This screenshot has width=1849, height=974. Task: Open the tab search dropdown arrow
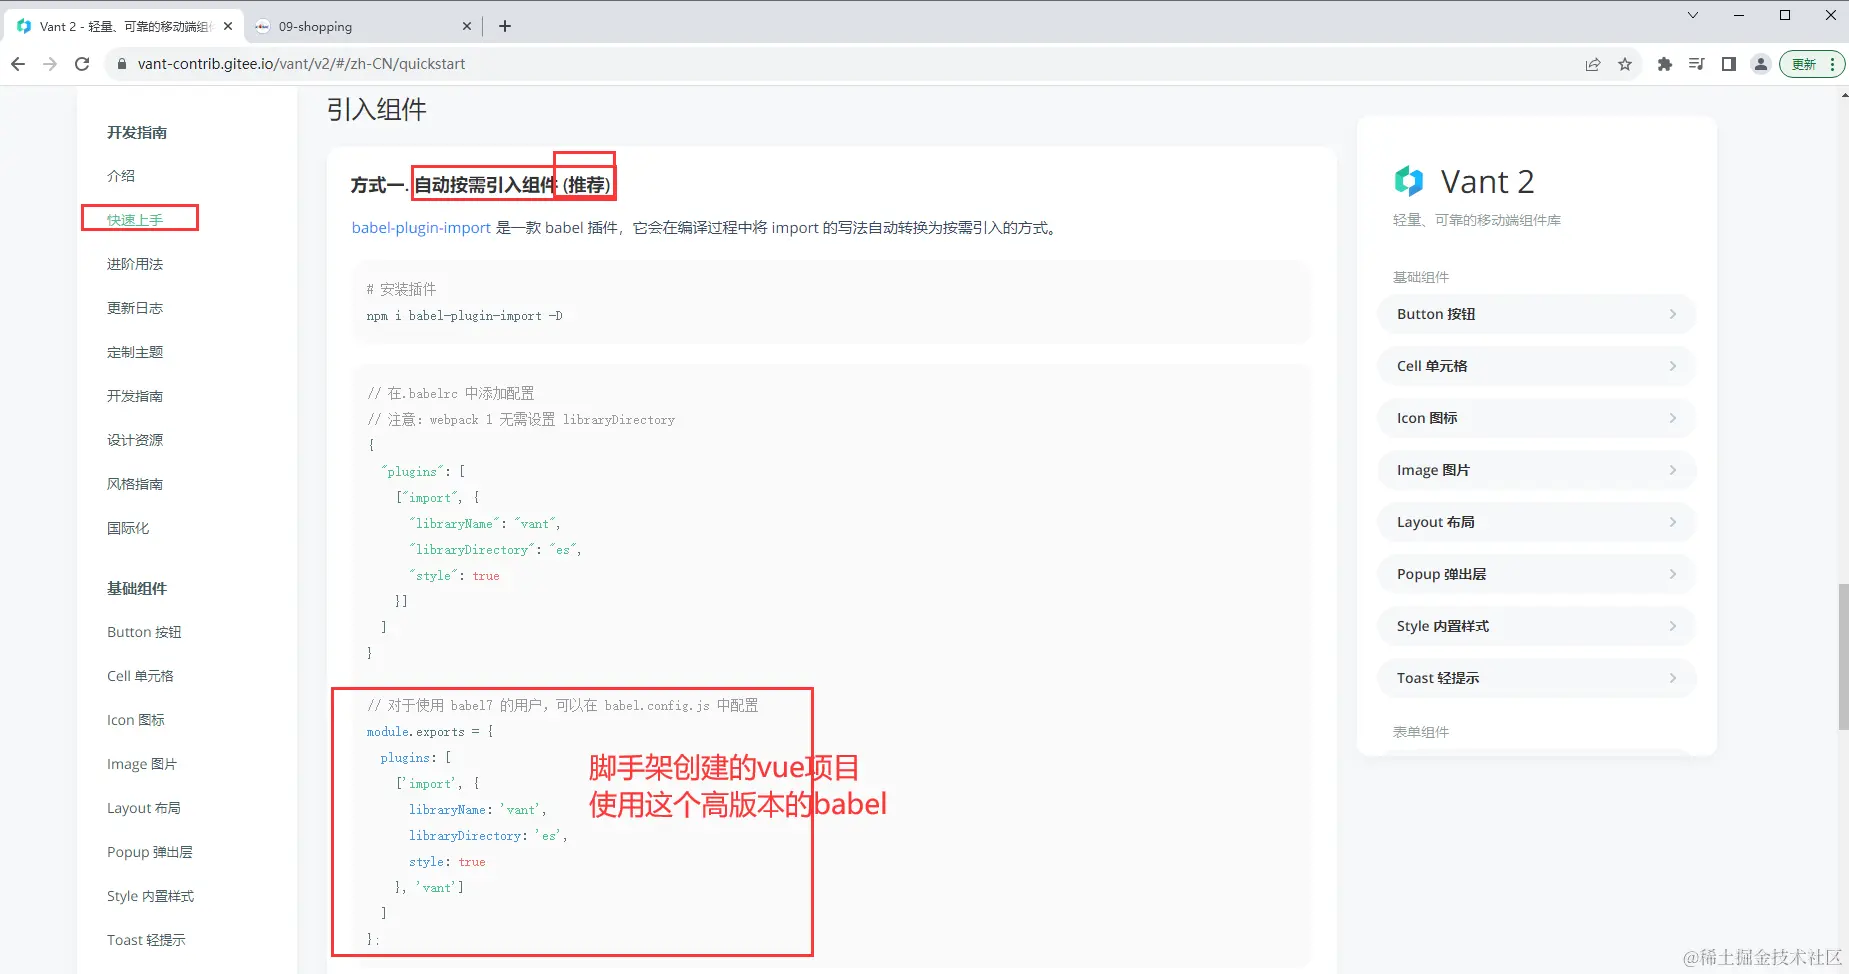pos(1692,15)
